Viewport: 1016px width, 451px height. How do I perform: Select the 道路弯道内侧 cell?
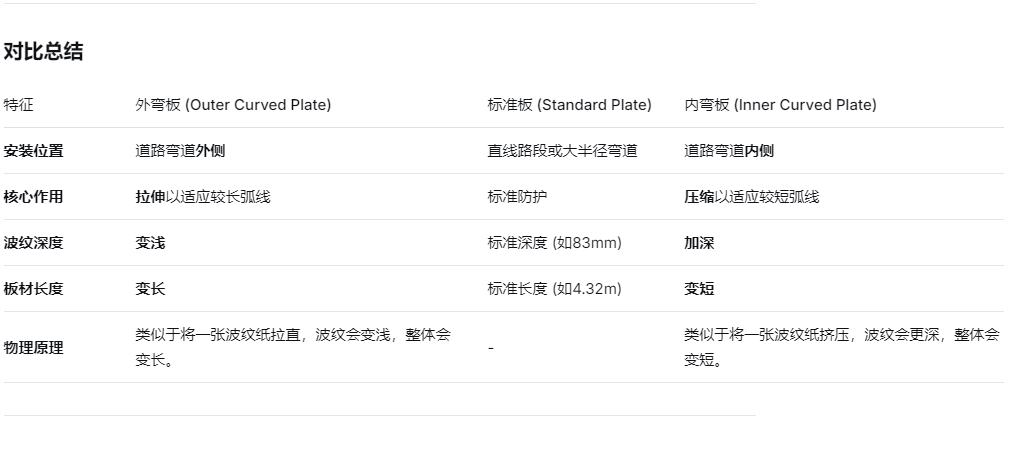(728, 151)
